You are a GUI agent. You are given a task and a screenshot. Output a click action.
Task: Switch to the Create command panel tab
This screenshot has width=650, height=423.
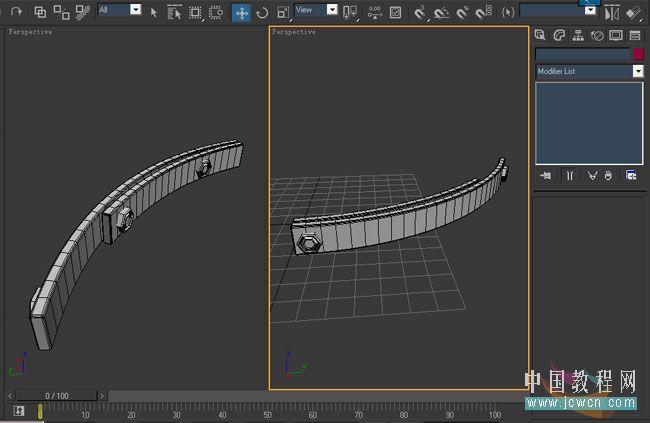click(x=540, y=35)
